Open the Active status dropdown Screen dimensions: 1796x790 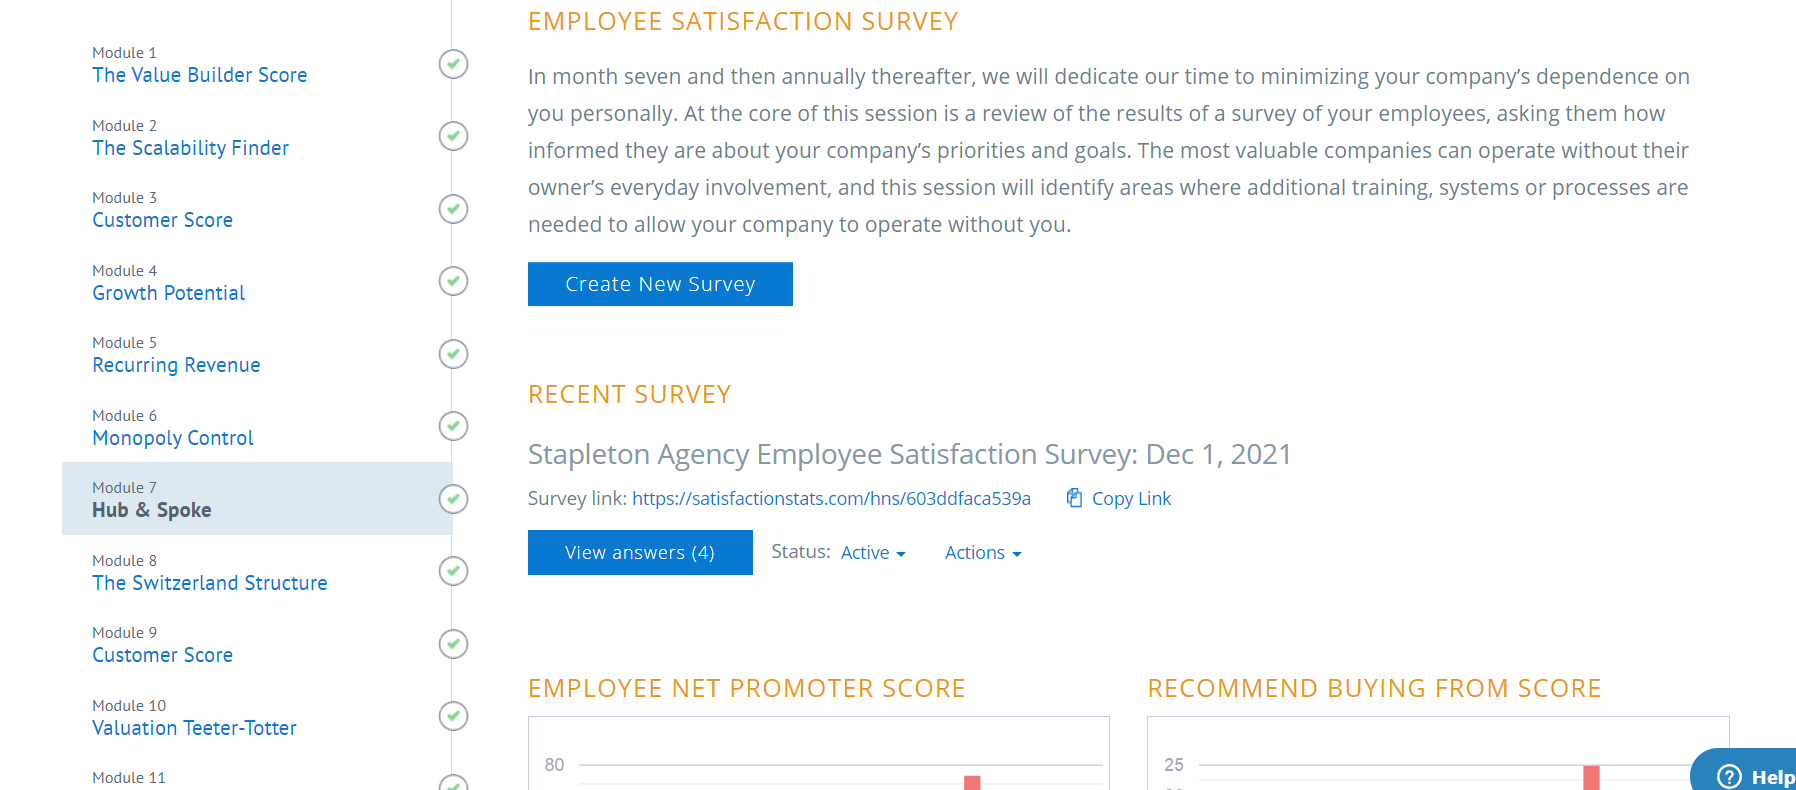tap(873, 553)
